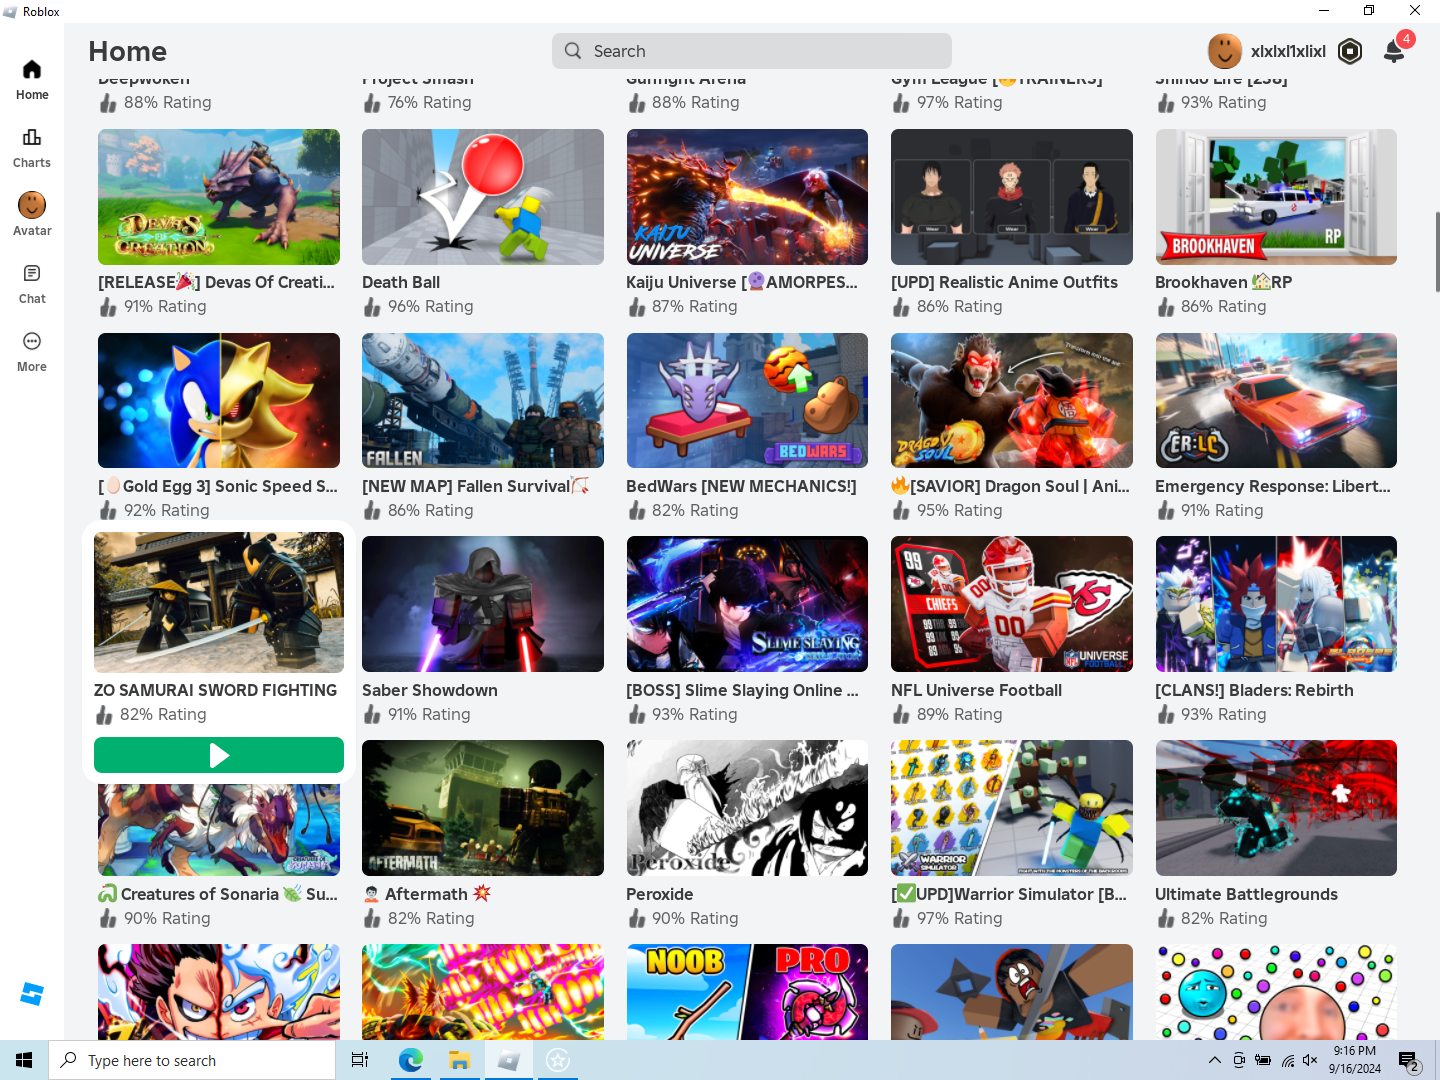Open the BedWars game thumbnail

pos(747,400)
